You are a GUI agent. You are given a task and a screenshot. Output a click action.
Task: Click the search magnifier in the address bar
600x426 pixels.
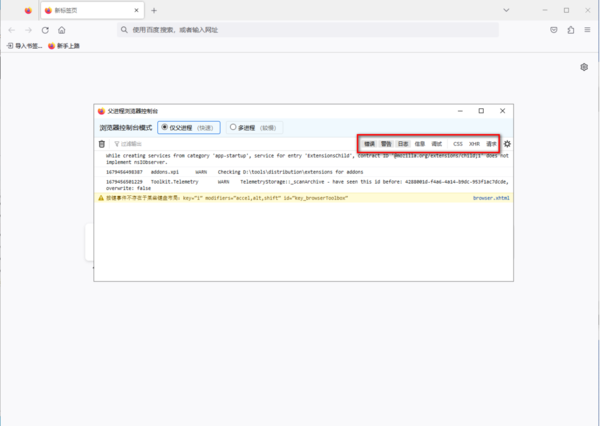point(124,30)
